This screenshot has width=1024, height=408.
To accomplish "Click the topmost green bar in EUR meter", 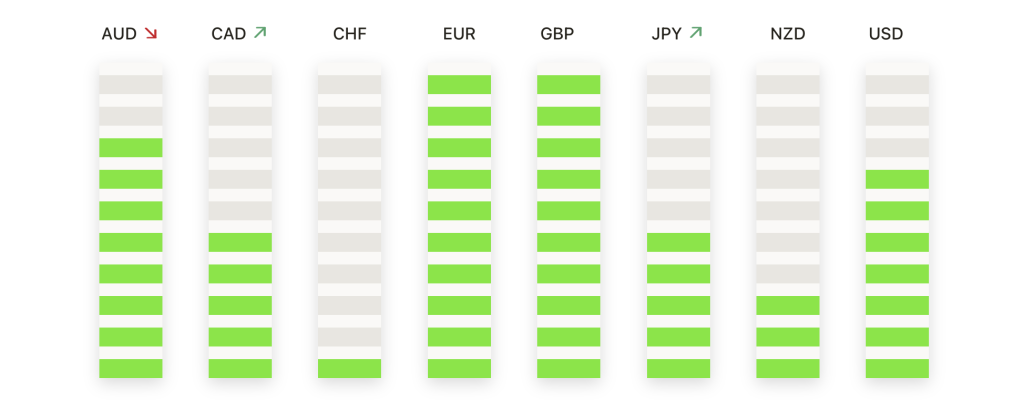I will tap(459, 84).
